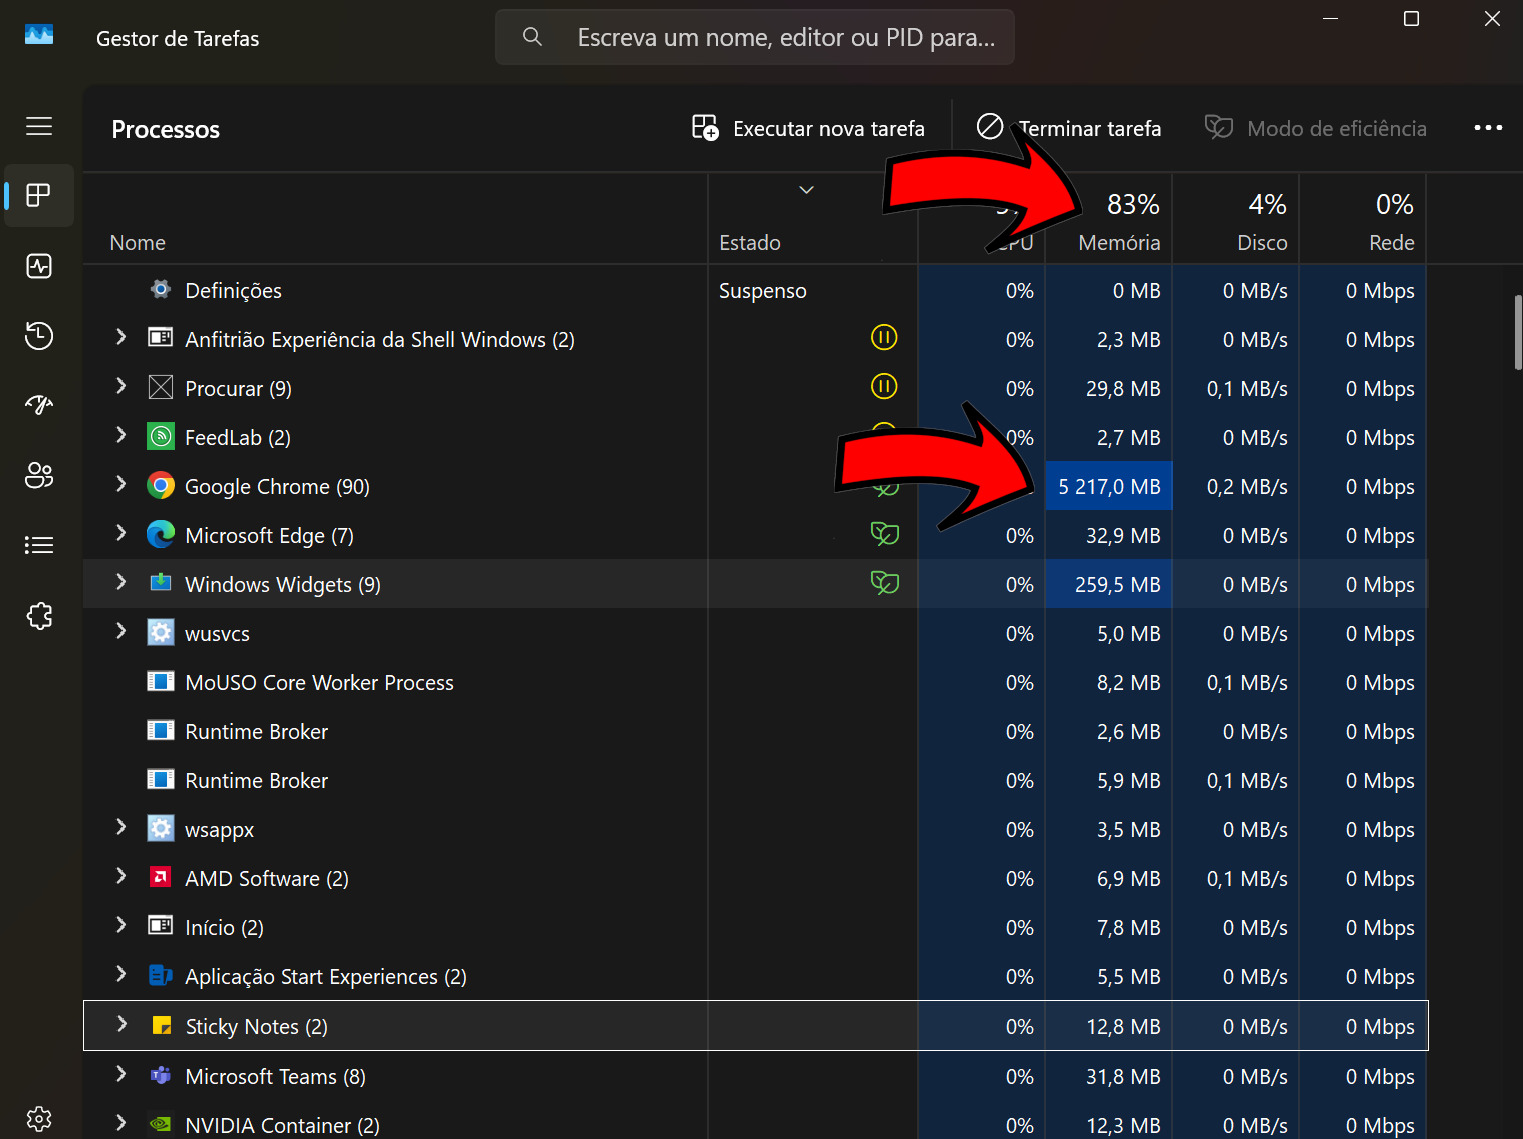Screen dimensions: 1523x1139
Task: Sort by the Memória column header
Action: [1109, 219]
